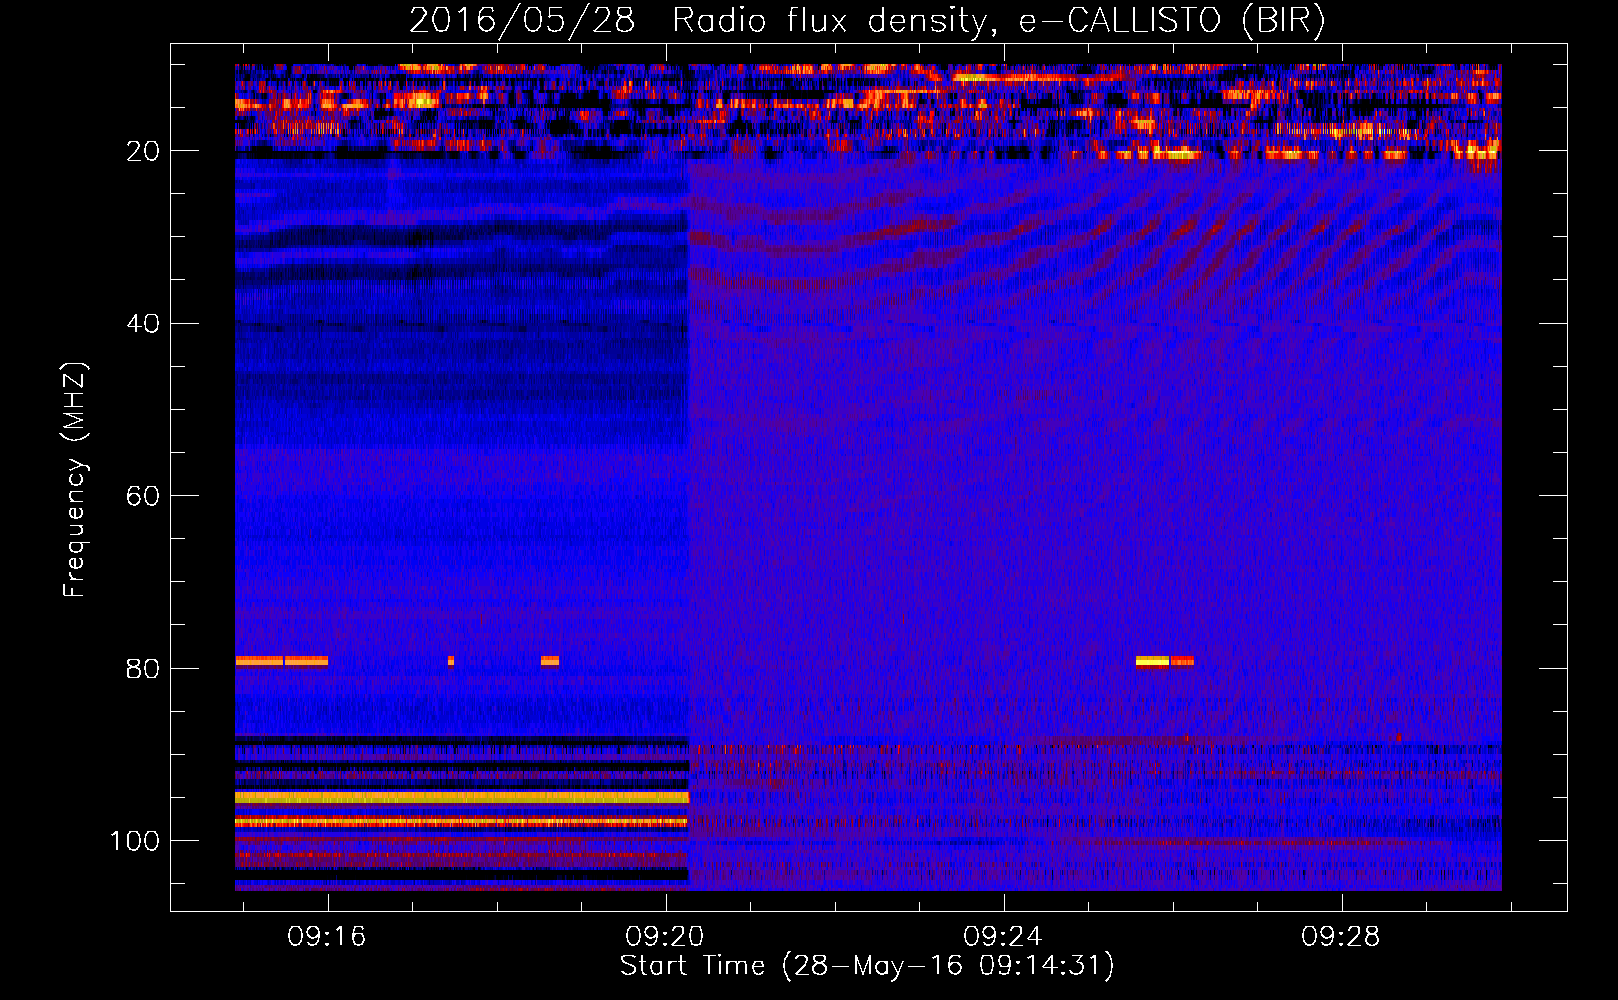Click the '80' frequency tick label
The image size is (1618, 1000).
[143, 669]
